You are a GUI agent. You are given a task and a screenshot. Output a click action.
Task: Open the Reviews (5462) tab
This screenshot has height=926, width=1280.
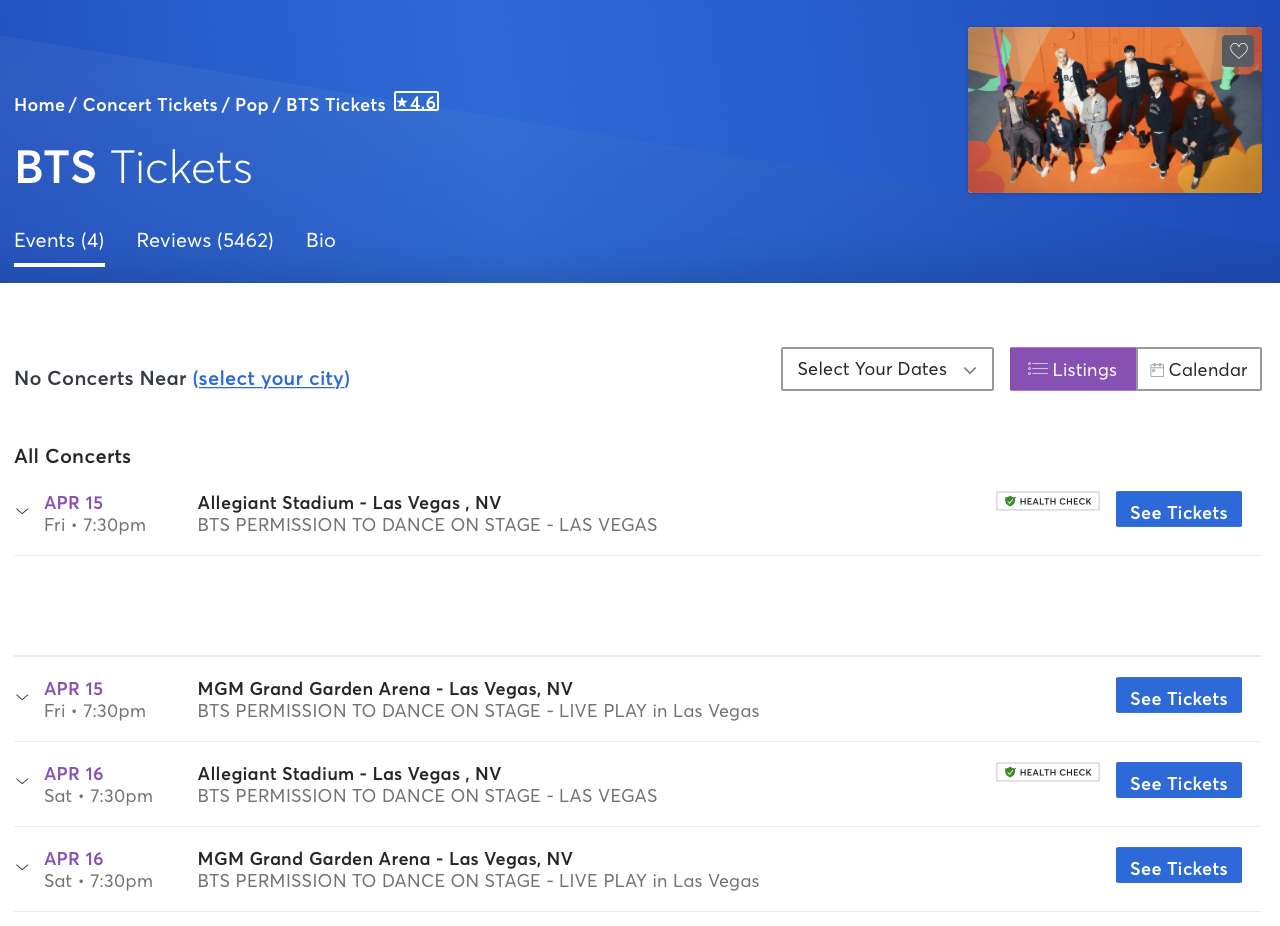pos(205,240)
